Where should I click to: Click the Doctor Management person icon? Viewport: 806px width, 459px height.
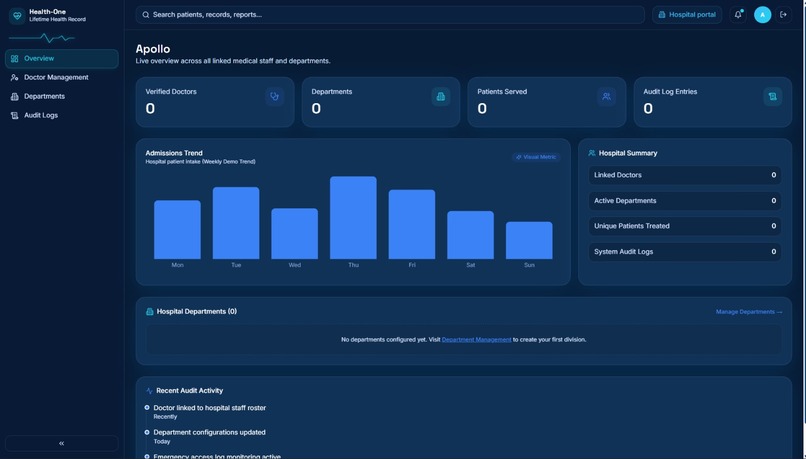click(14, 78)
